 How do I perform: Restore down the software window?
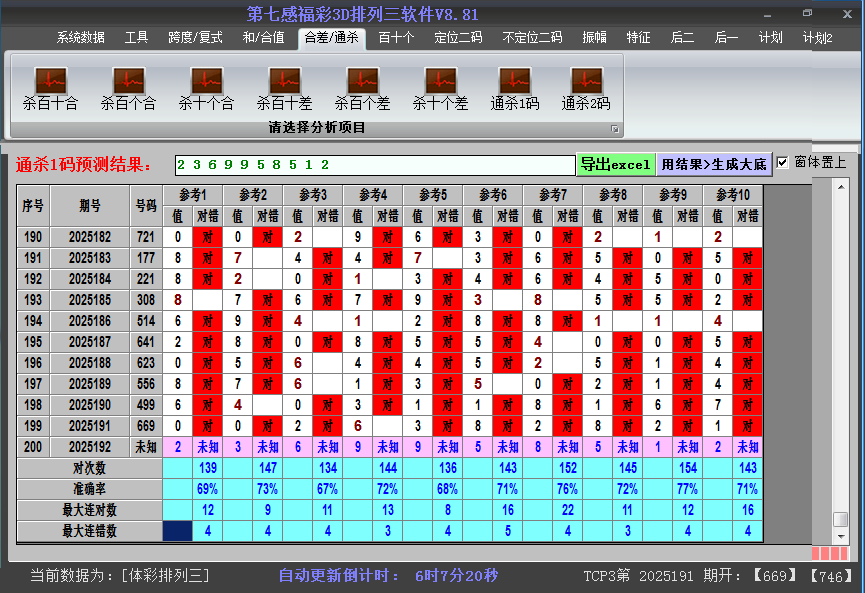pos(808,13)
